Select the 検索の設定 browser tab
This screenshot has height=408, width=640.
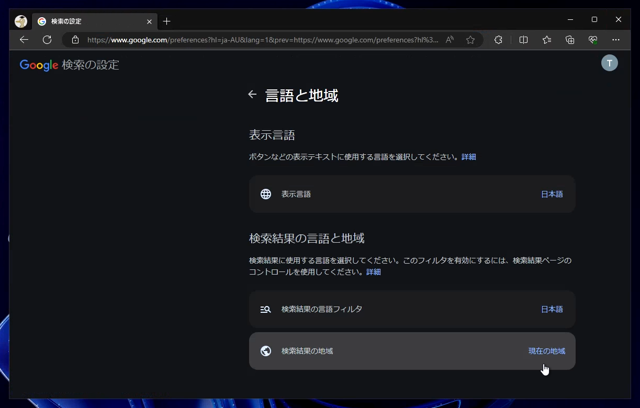(x=95, y=21)
